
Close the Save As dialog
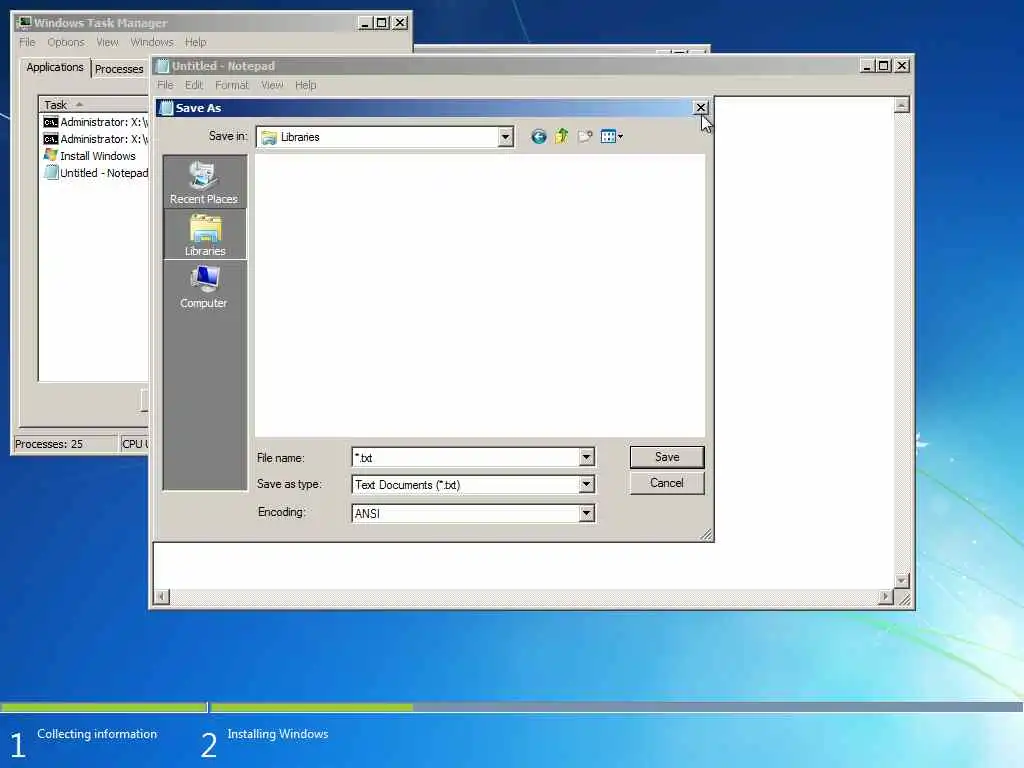pyautogui.click(x=701, y=108)
